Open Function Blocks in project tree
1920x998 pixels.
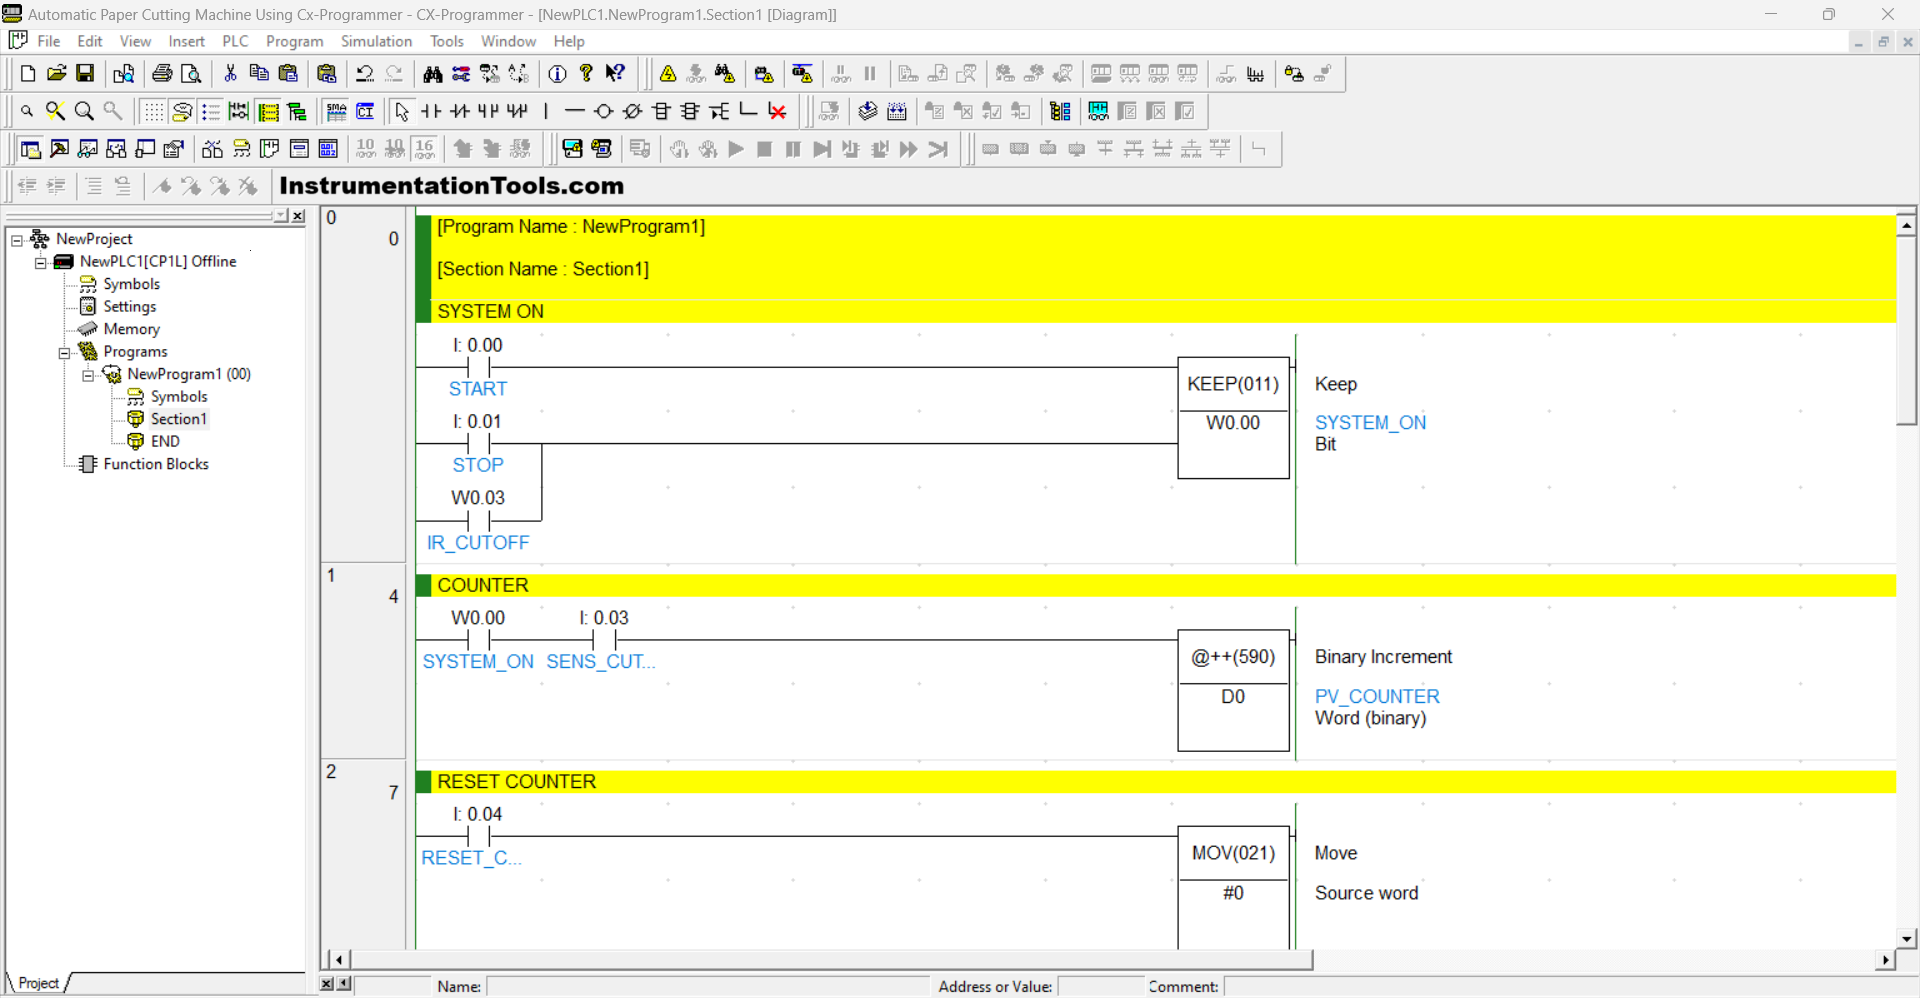click(156, 464)
